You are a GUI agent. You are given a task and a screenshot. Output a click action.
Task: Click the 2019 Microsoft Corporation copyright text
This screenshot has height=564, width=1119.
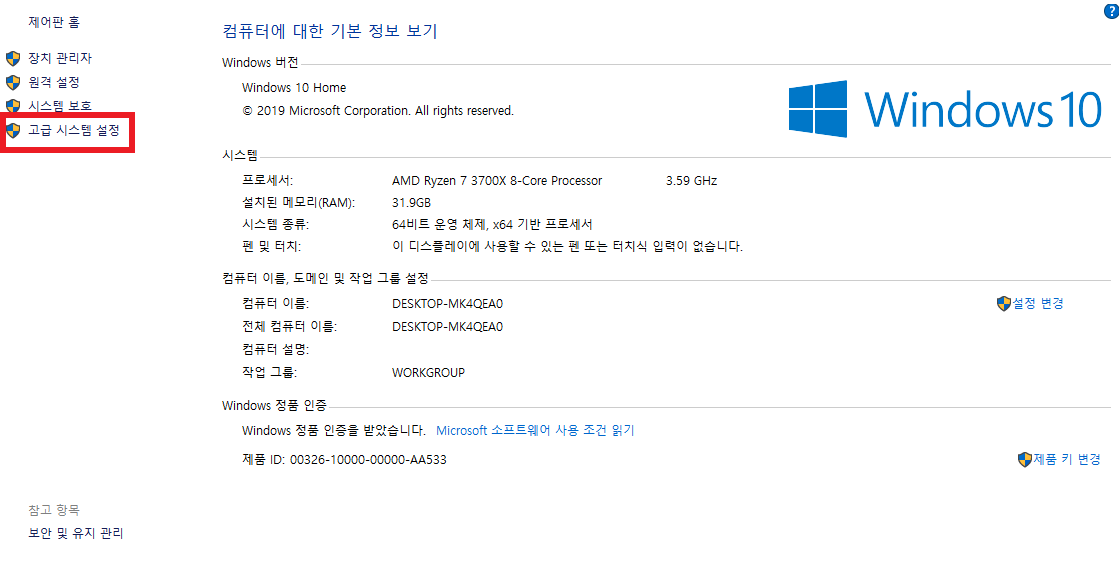pos(378,111)
